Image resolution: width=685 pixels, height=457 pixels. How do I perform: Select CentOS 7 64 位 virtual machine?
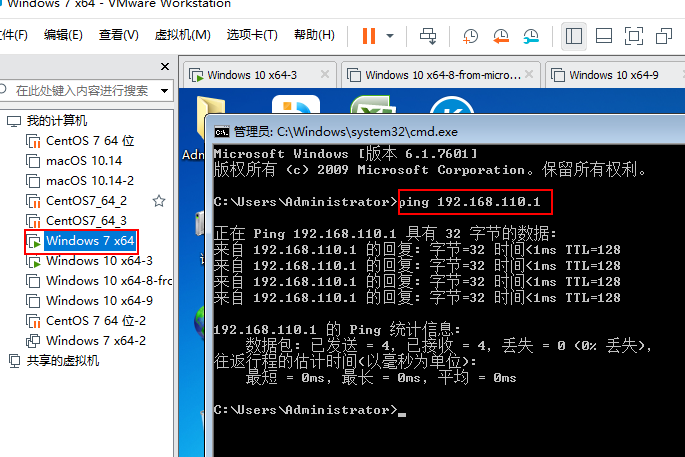[90, 141]
